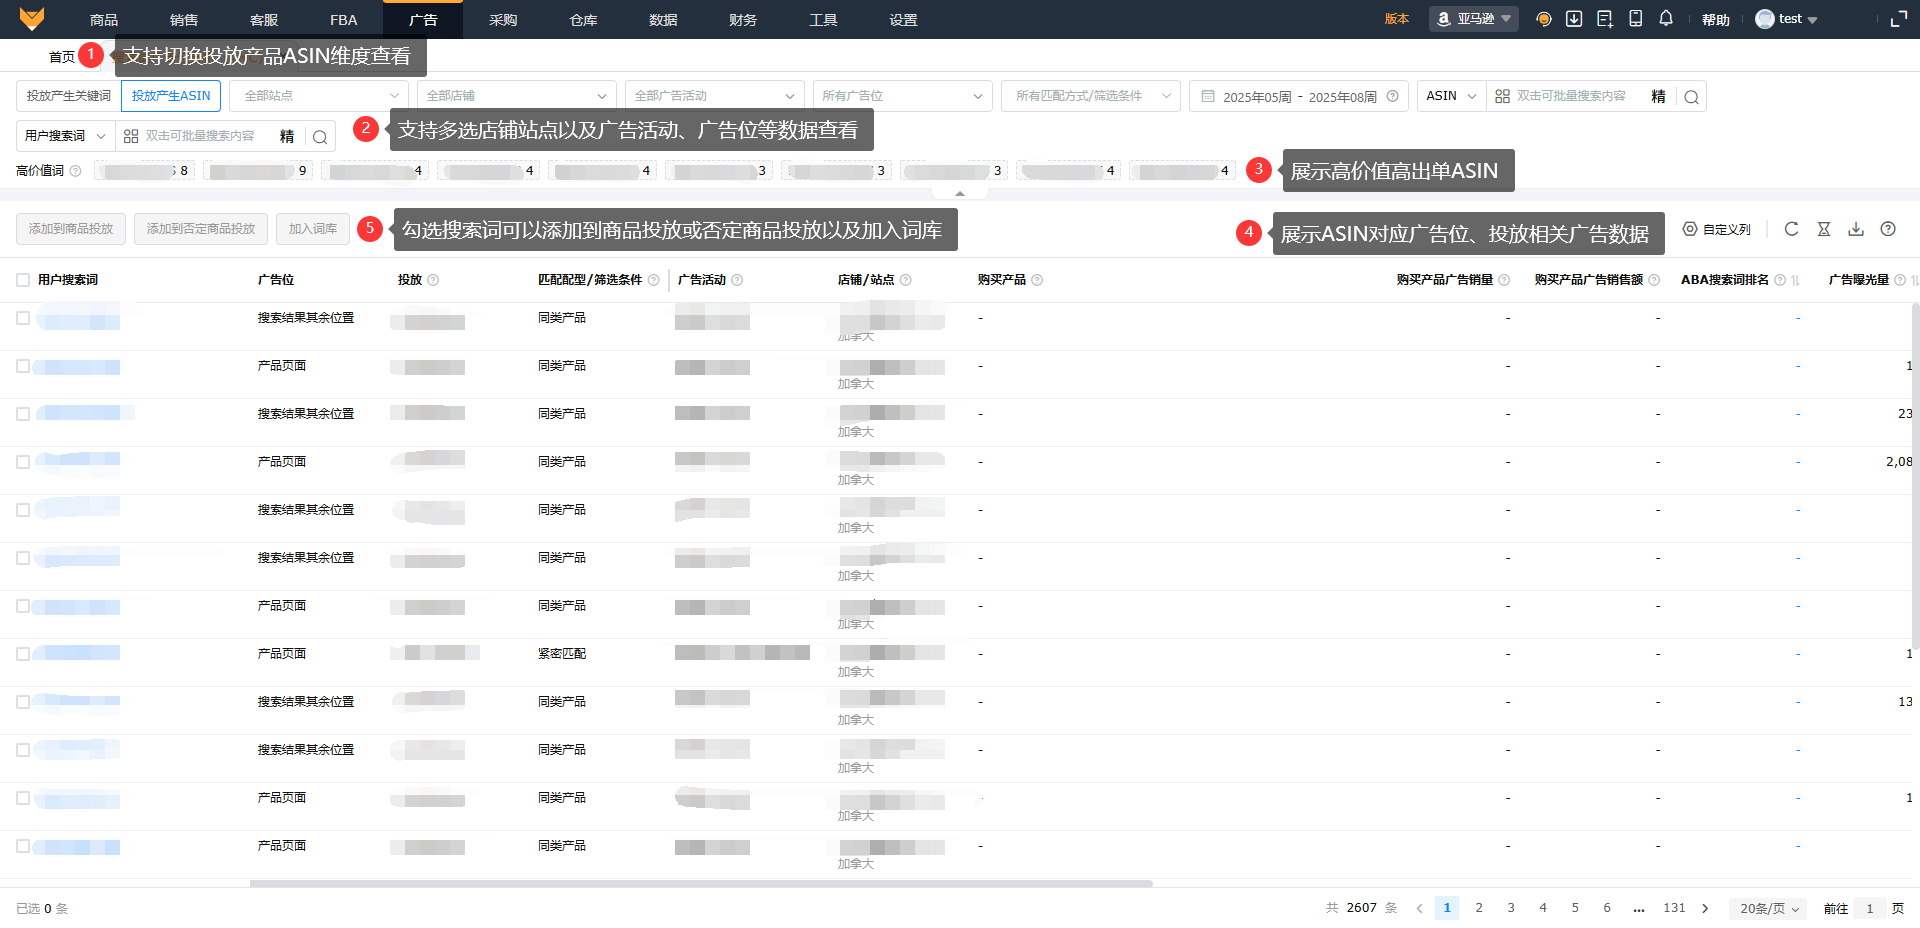Viewport: 1920px width, 928px height.
Task: Check the last visible row checkbox
Action: click(x=23, y=846)
